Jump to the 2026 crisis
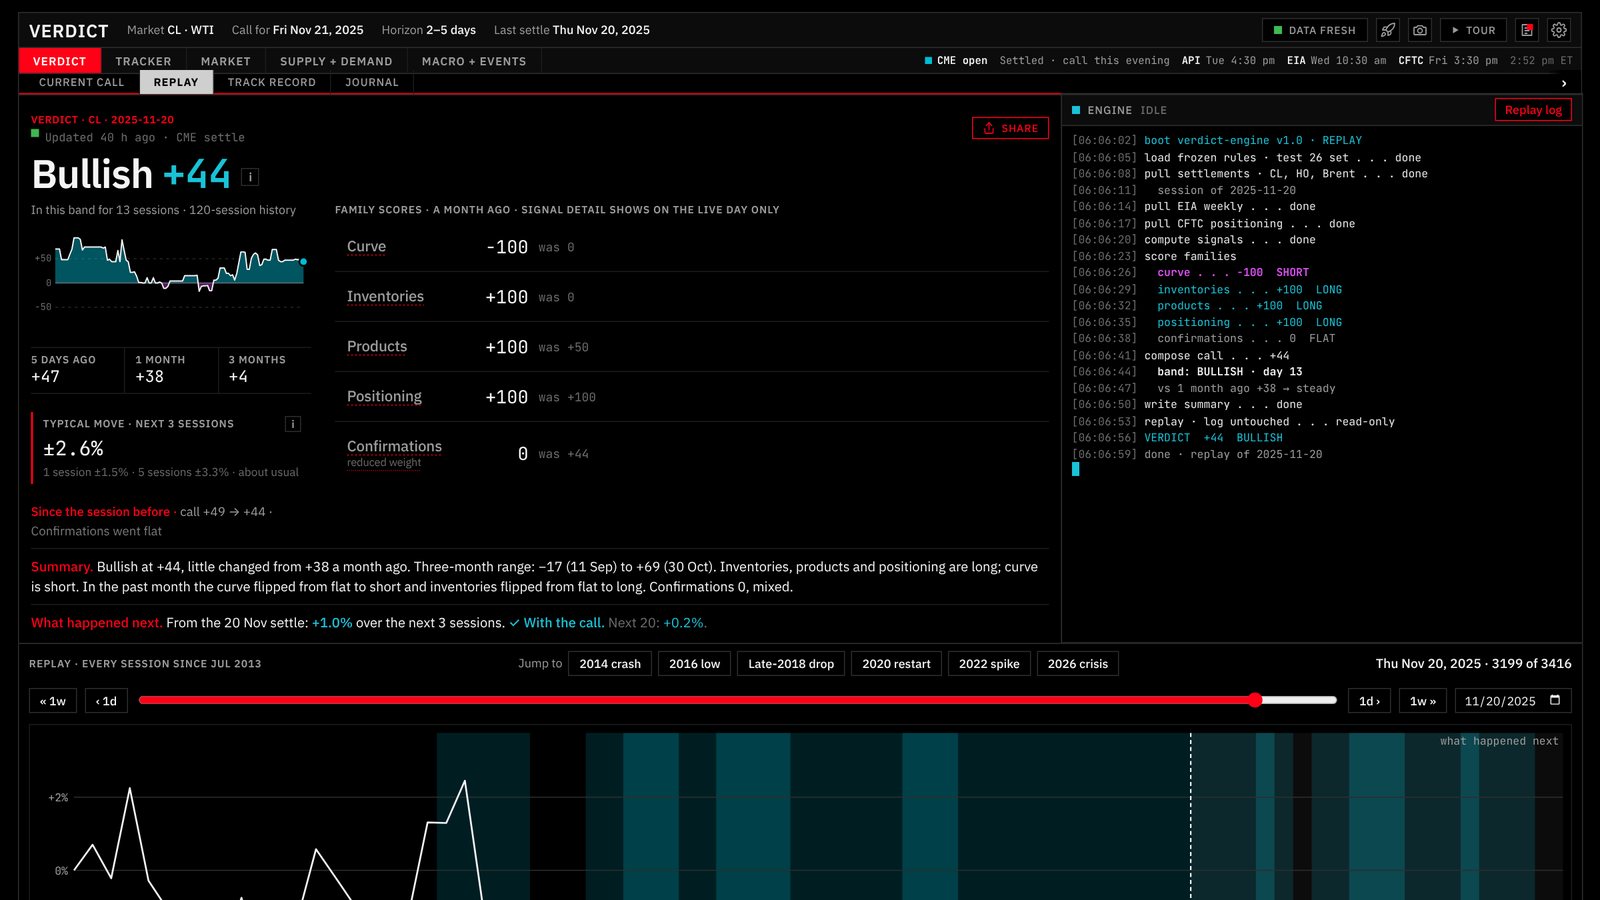1600x900 pixels. pyautogui.click(x=1078, y=663)
